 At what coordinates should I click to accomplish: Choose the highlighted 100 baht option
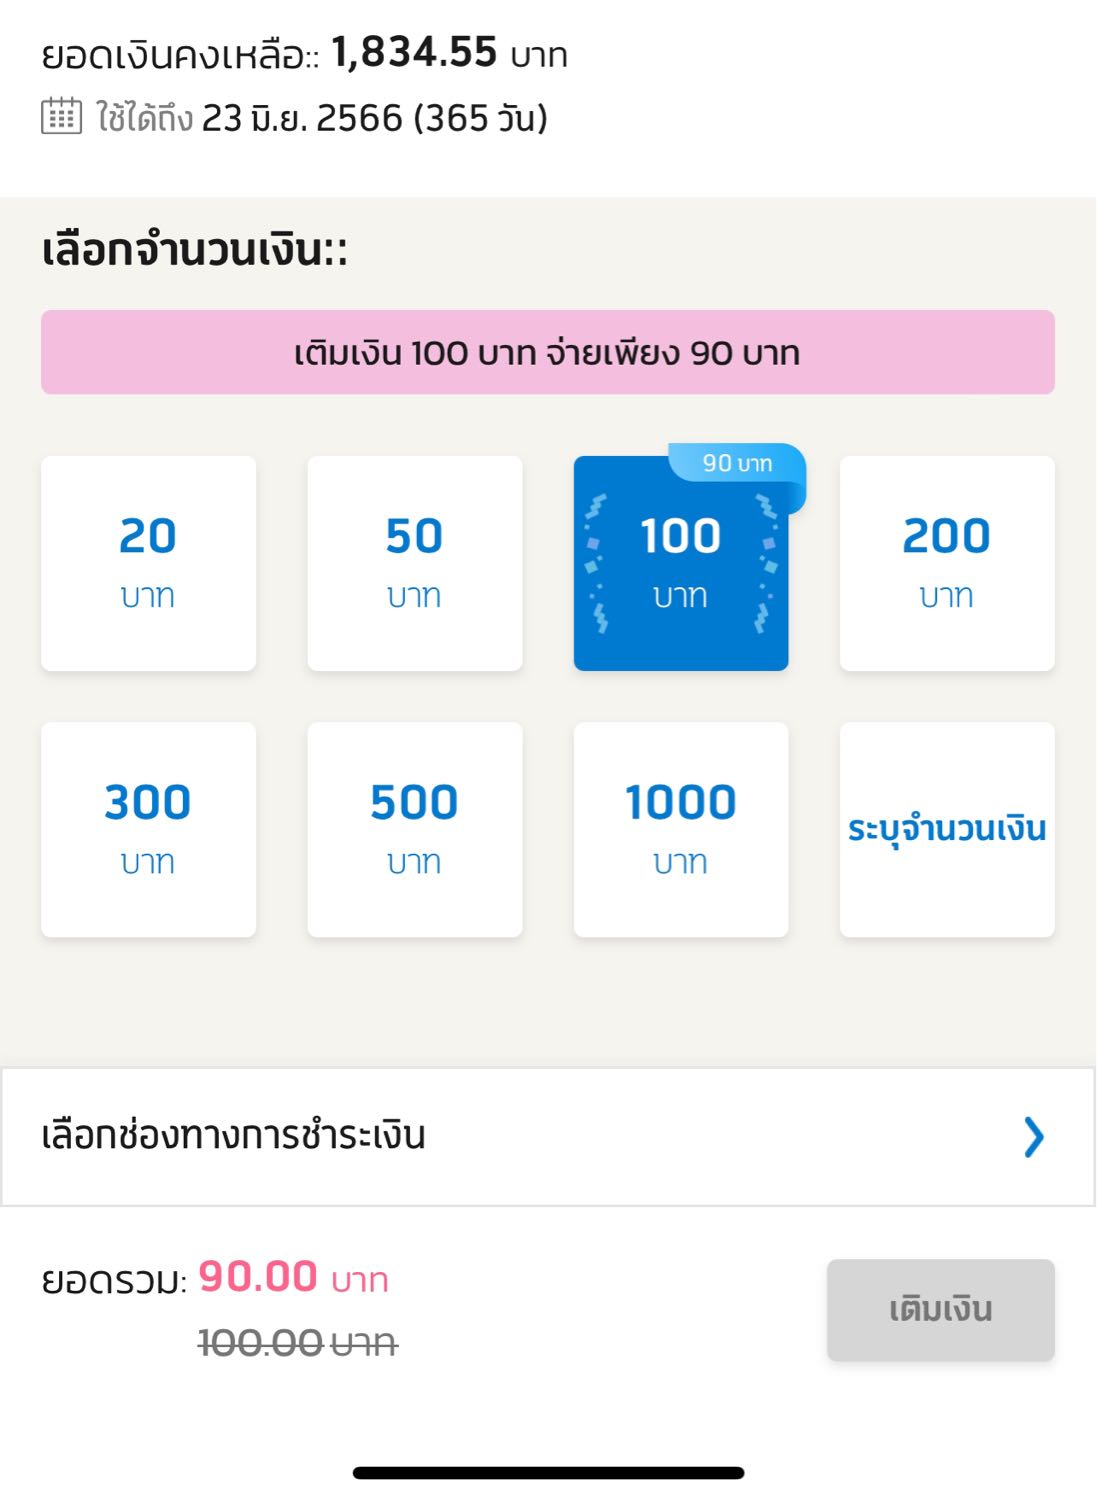pyautogui.click(x=681, y=563)
